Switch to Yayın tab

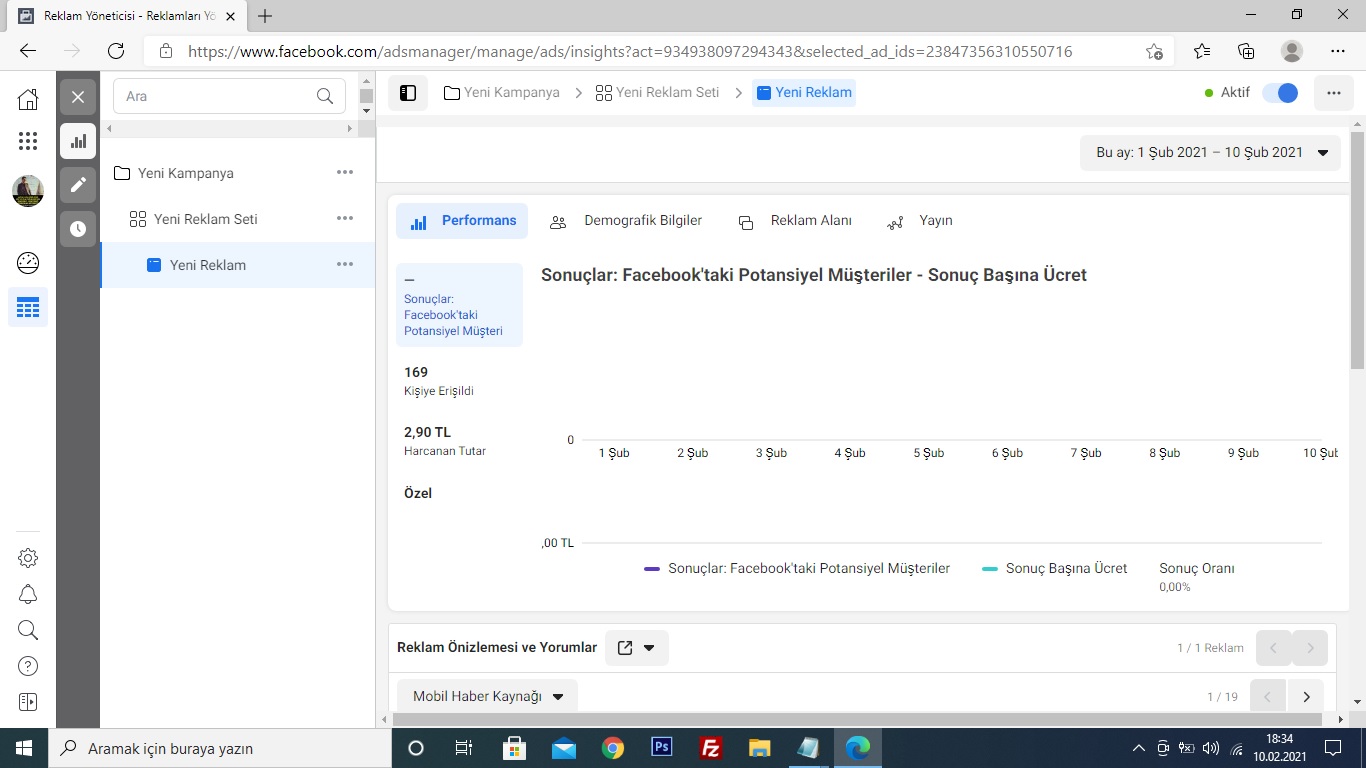click(x=920, y=221)
